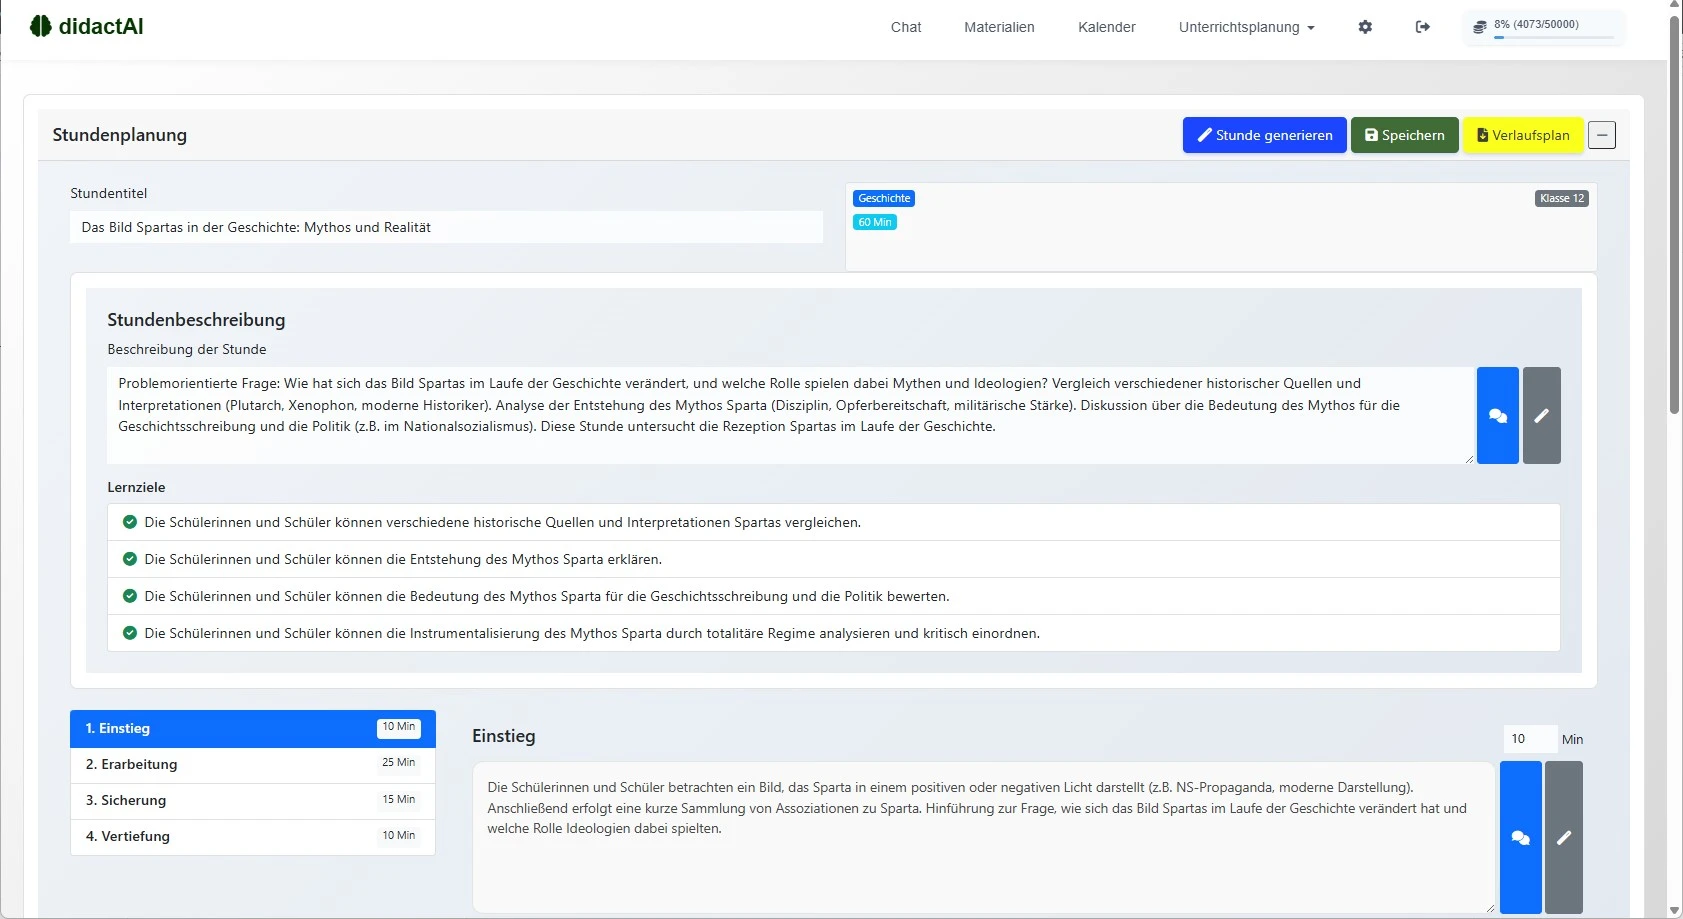This screenshot has height=919, width=1683.
Task: Edit the Stundenbeschreibung with pencil button
Action: [1541, 415]
